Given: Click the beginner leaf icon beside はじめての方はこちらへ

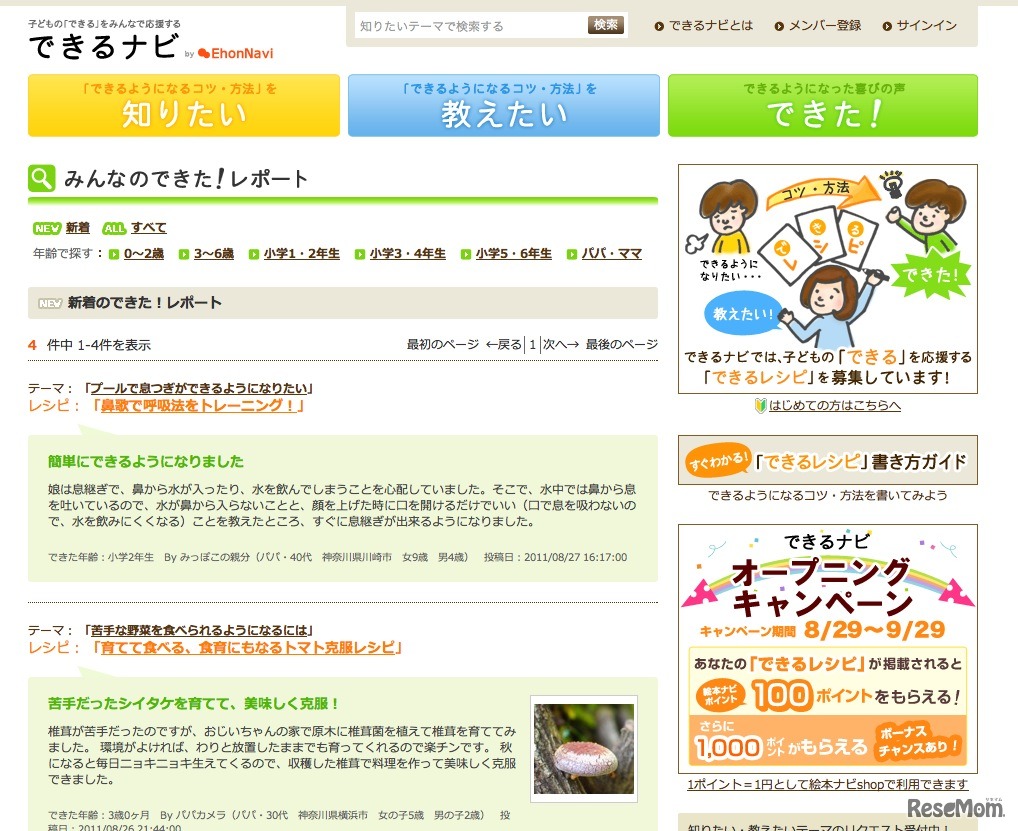Looking at the screenshot, I should tap(761, 406).
